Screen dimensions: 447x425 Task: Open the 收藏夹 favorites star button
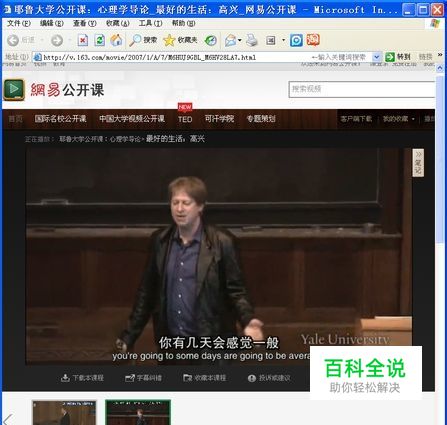click(x=180, y=40)
